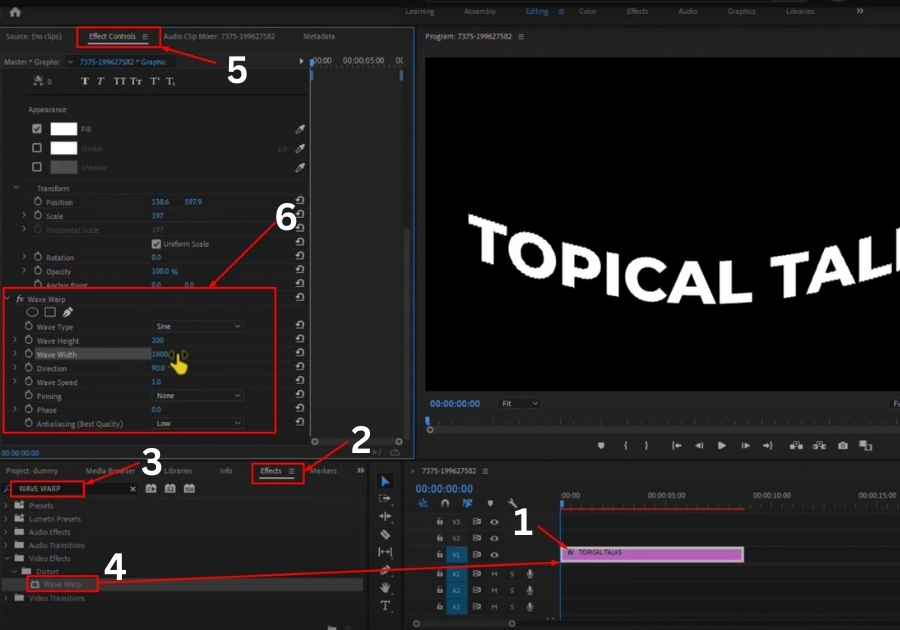Select the Slip tool
This screenshot has width=900, height=630.
[385, 552]
